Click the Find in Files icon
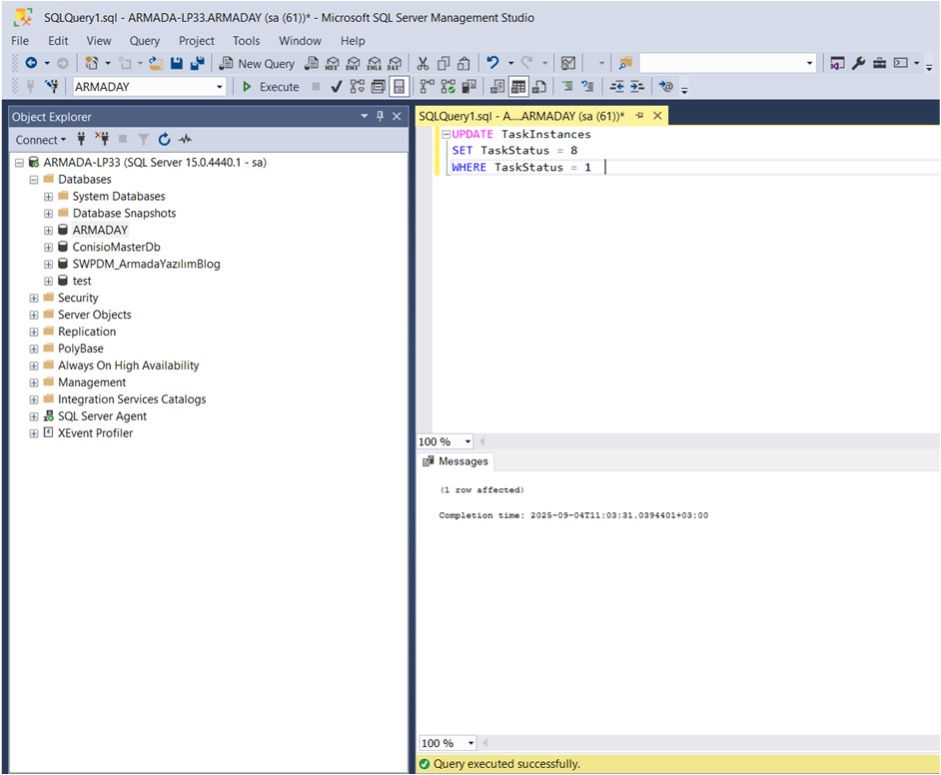This screenshot has height=775, width=941. point(625,63)
